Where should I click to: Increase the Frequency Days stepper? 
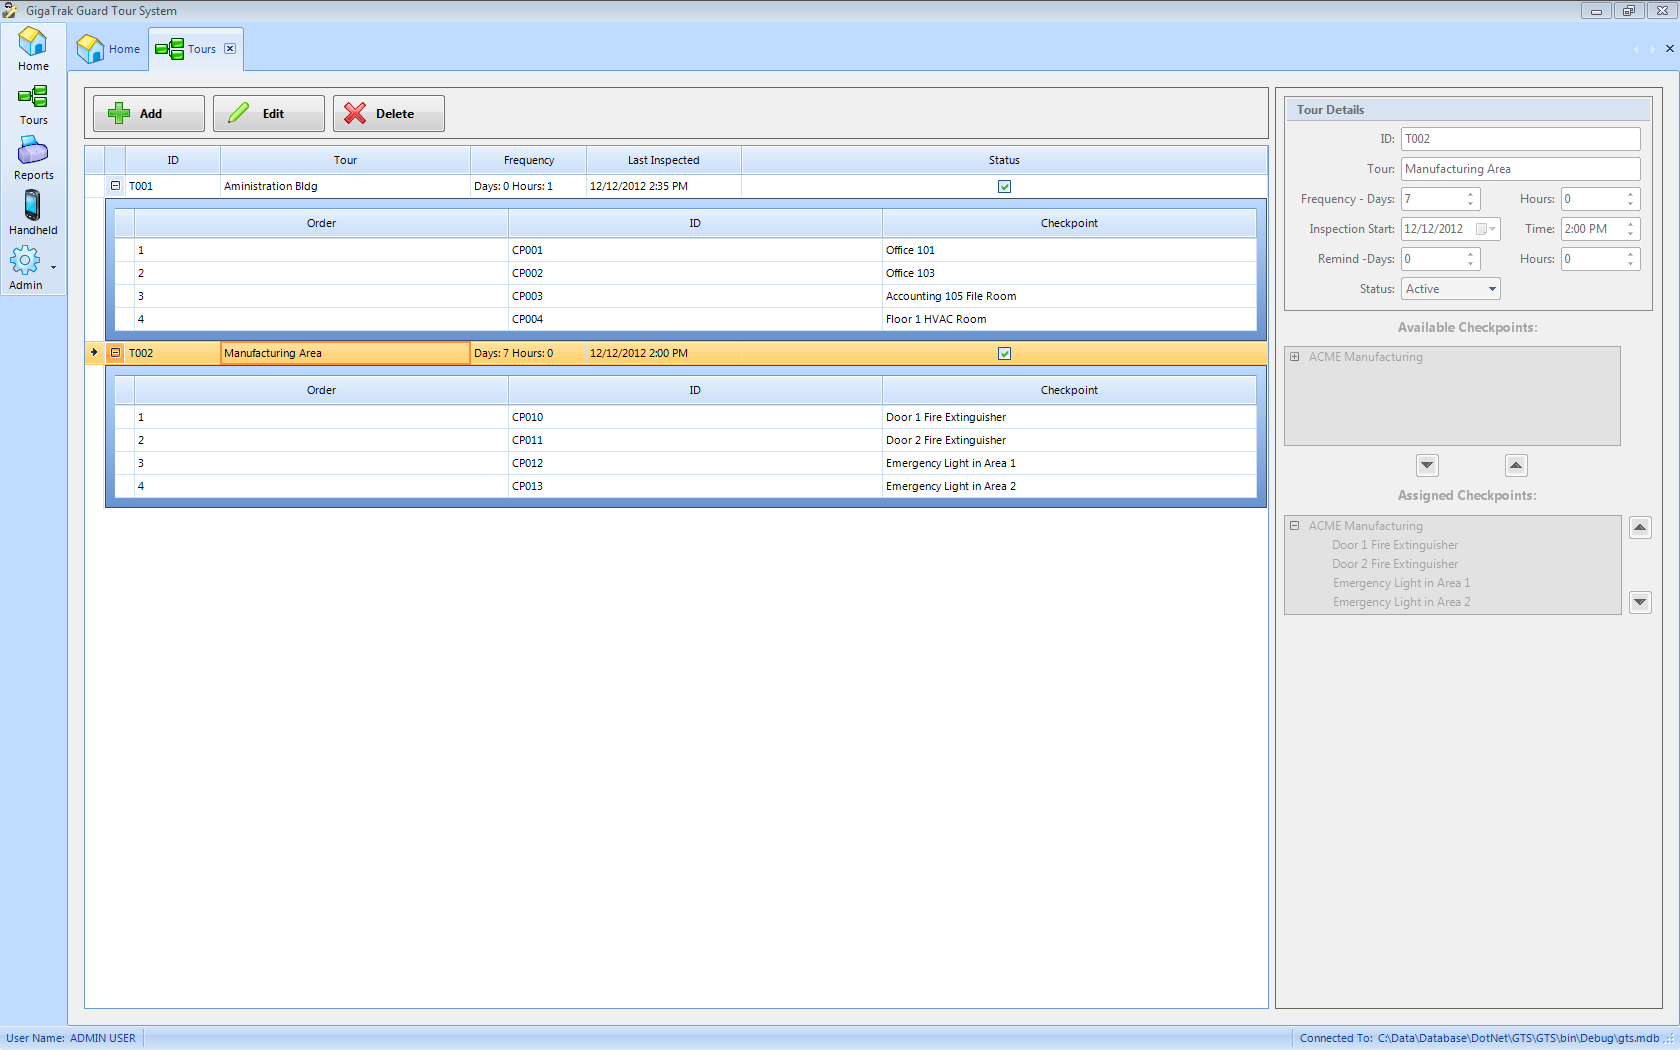[x=1470, y=194]
